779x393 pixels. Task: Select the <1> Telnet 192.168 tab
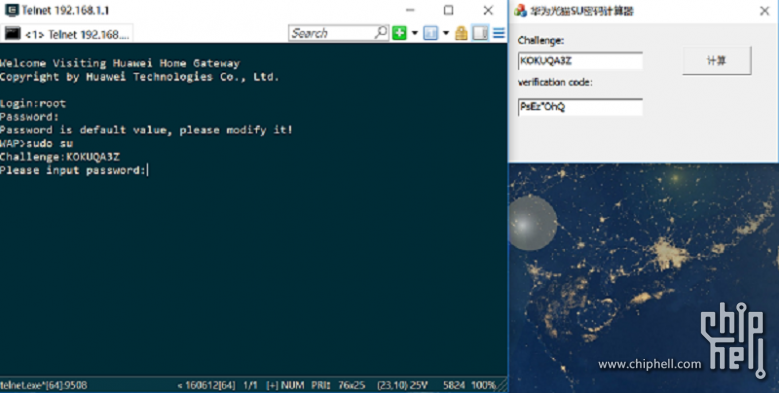click(x=67, y=34)
